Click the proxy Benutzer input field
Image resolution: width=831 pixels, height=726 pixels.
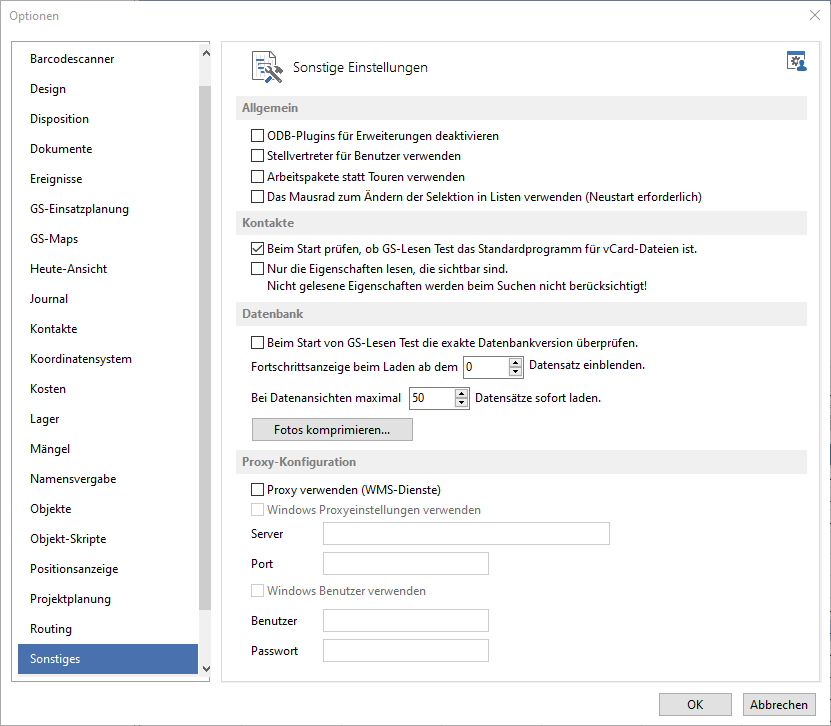406,621
